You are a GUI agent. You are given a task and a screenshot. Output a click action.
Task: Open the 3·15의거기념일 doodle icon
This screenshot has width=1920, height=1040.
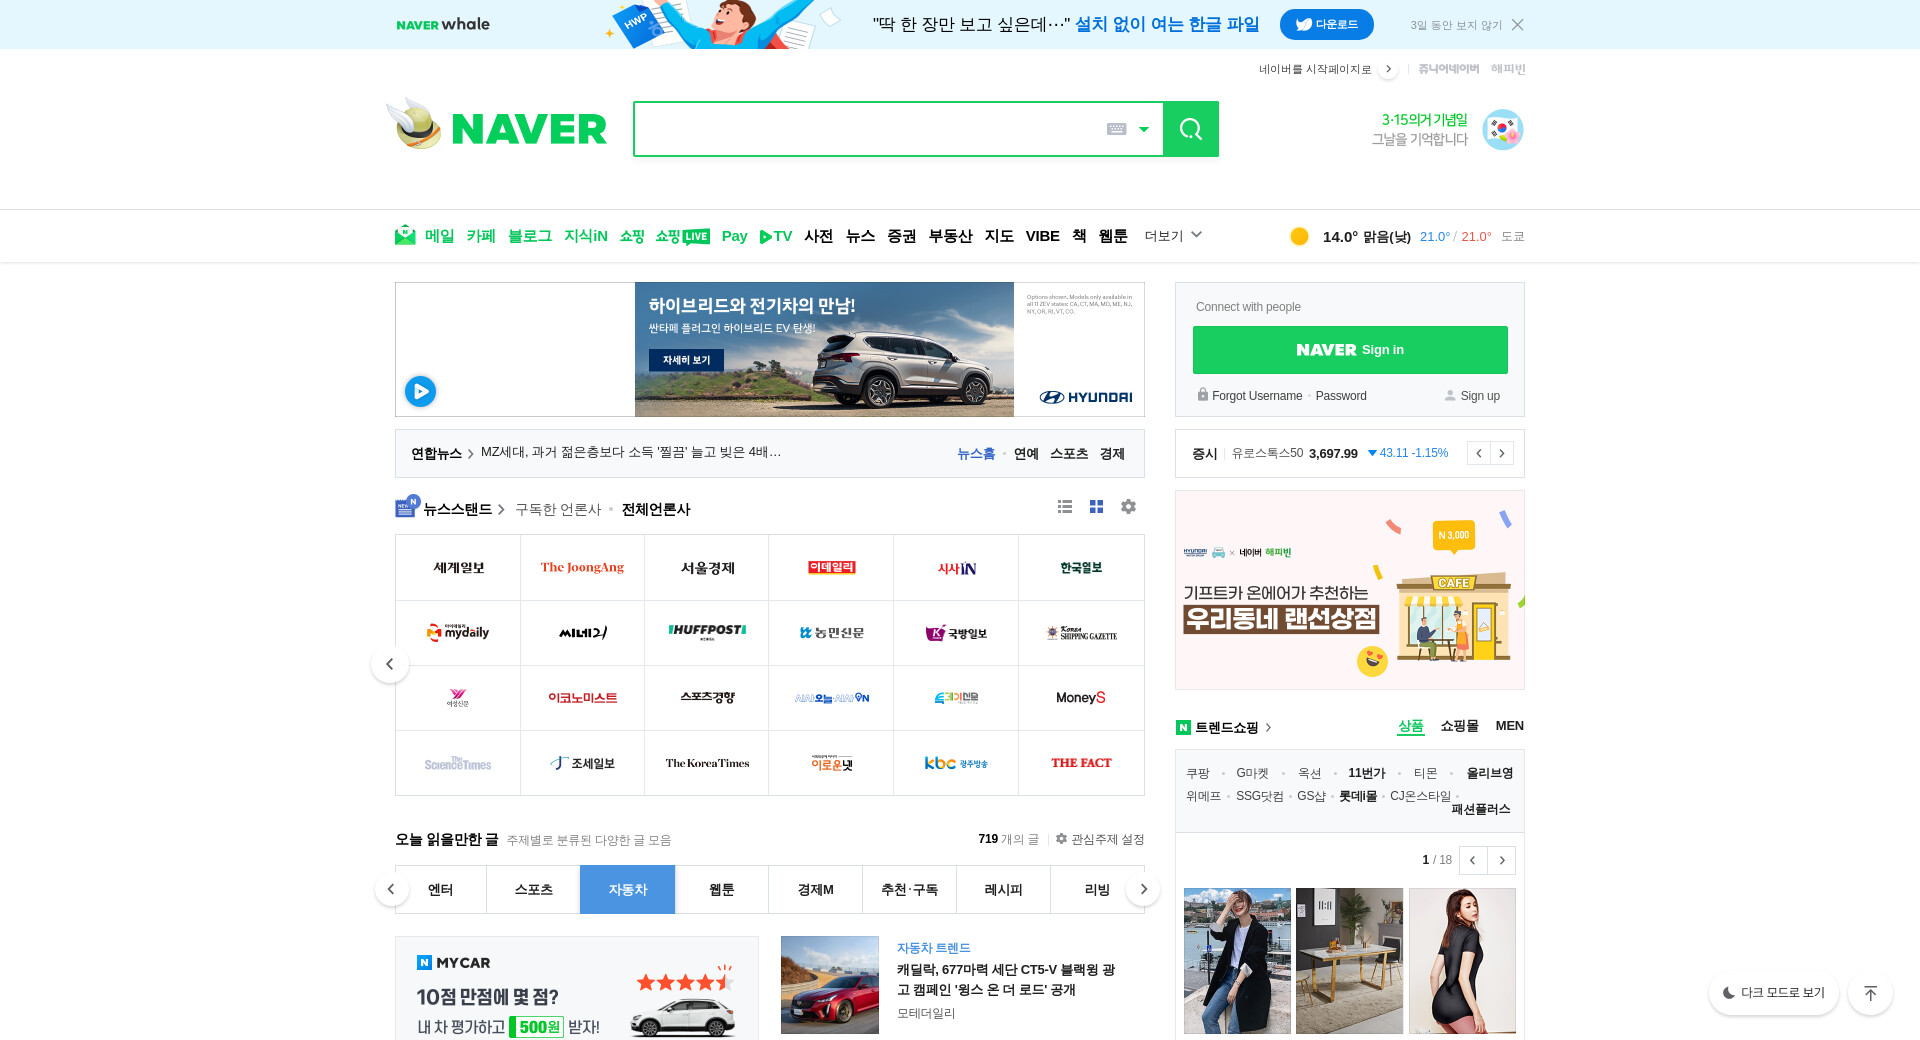[x=1502, y=130]
